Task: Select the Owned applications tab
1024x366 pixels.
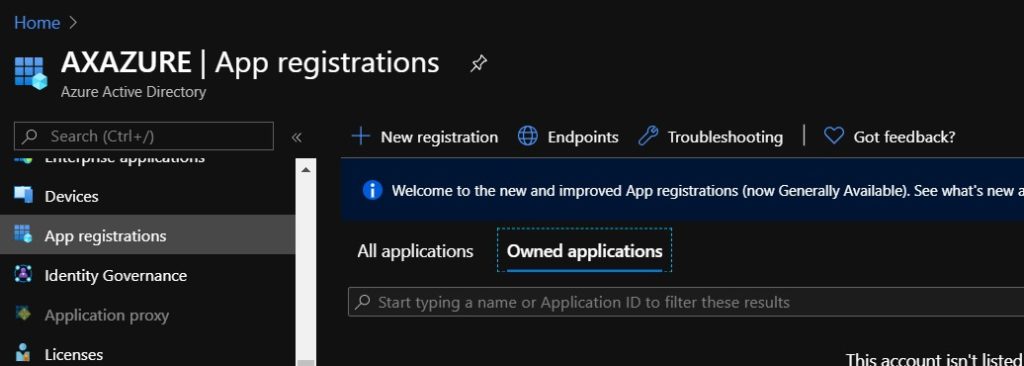Action: click(584, 251)
